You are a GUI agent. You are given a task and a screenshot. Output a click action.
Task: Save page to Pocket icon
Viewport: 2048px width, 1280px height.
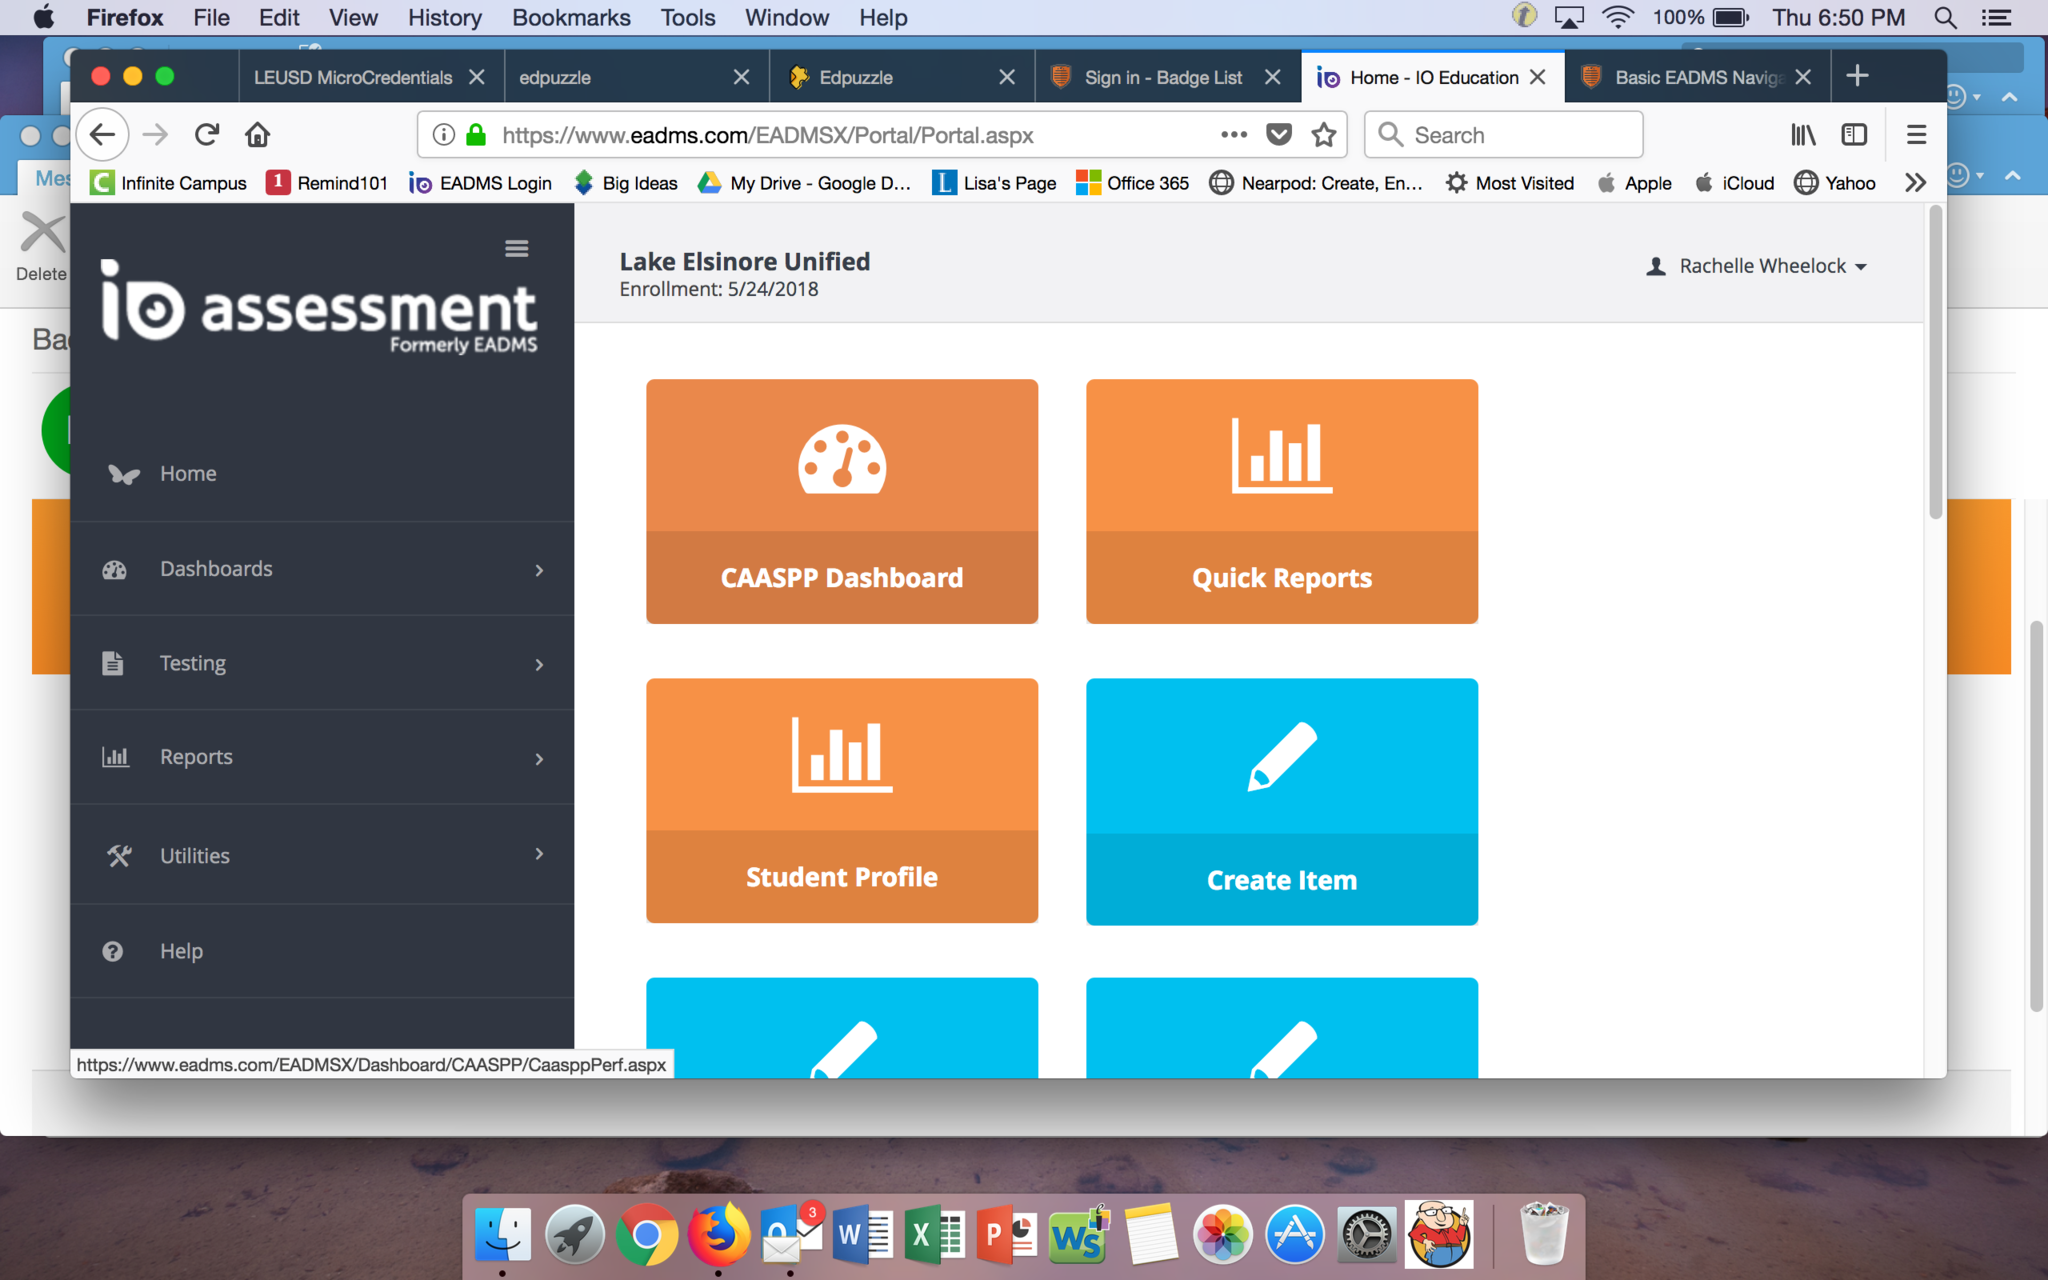click(x=1278, y=135)
